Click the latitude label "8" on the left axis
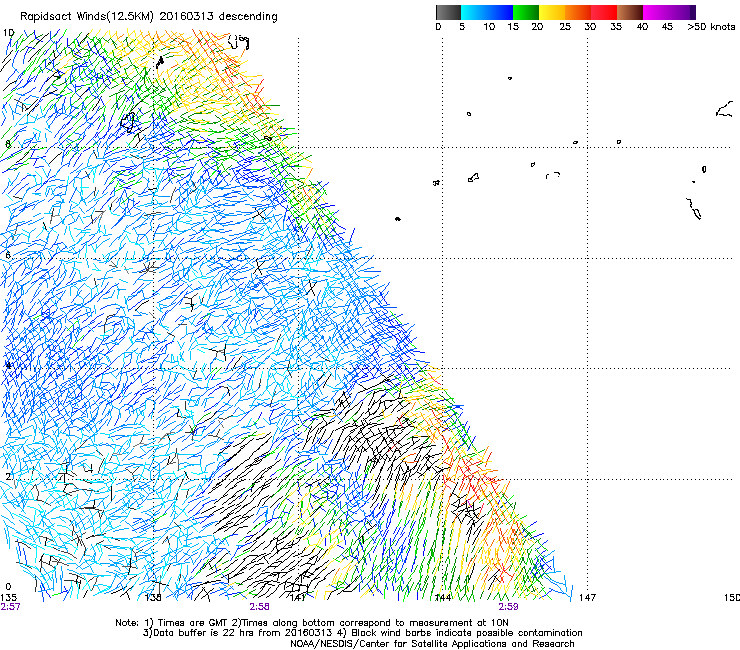Image resolution: width=740 pixels, height=650 pixels. 8,144
